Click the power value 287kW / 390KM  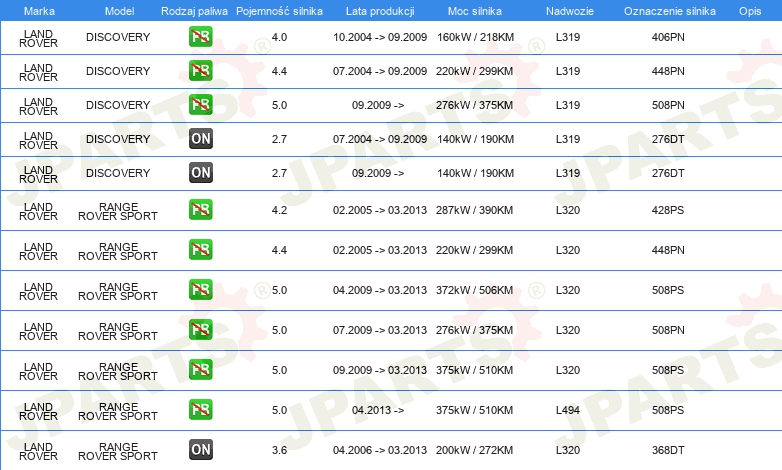[x=474, y=210]
